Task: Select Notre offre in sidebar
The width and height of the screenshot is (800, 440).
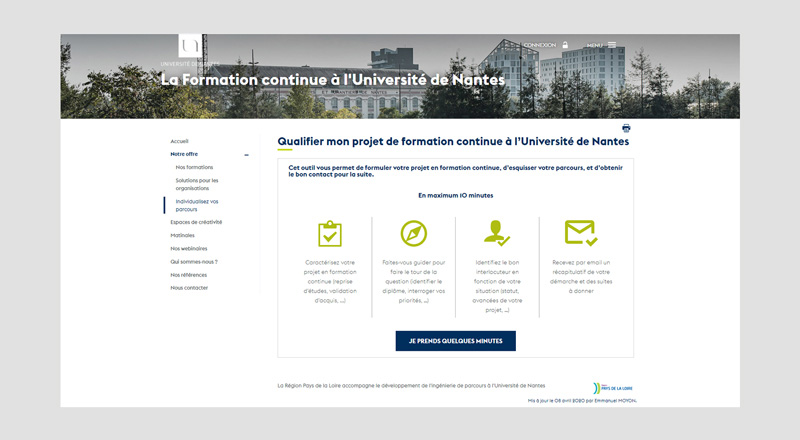Action: click(x=184, y=154)
